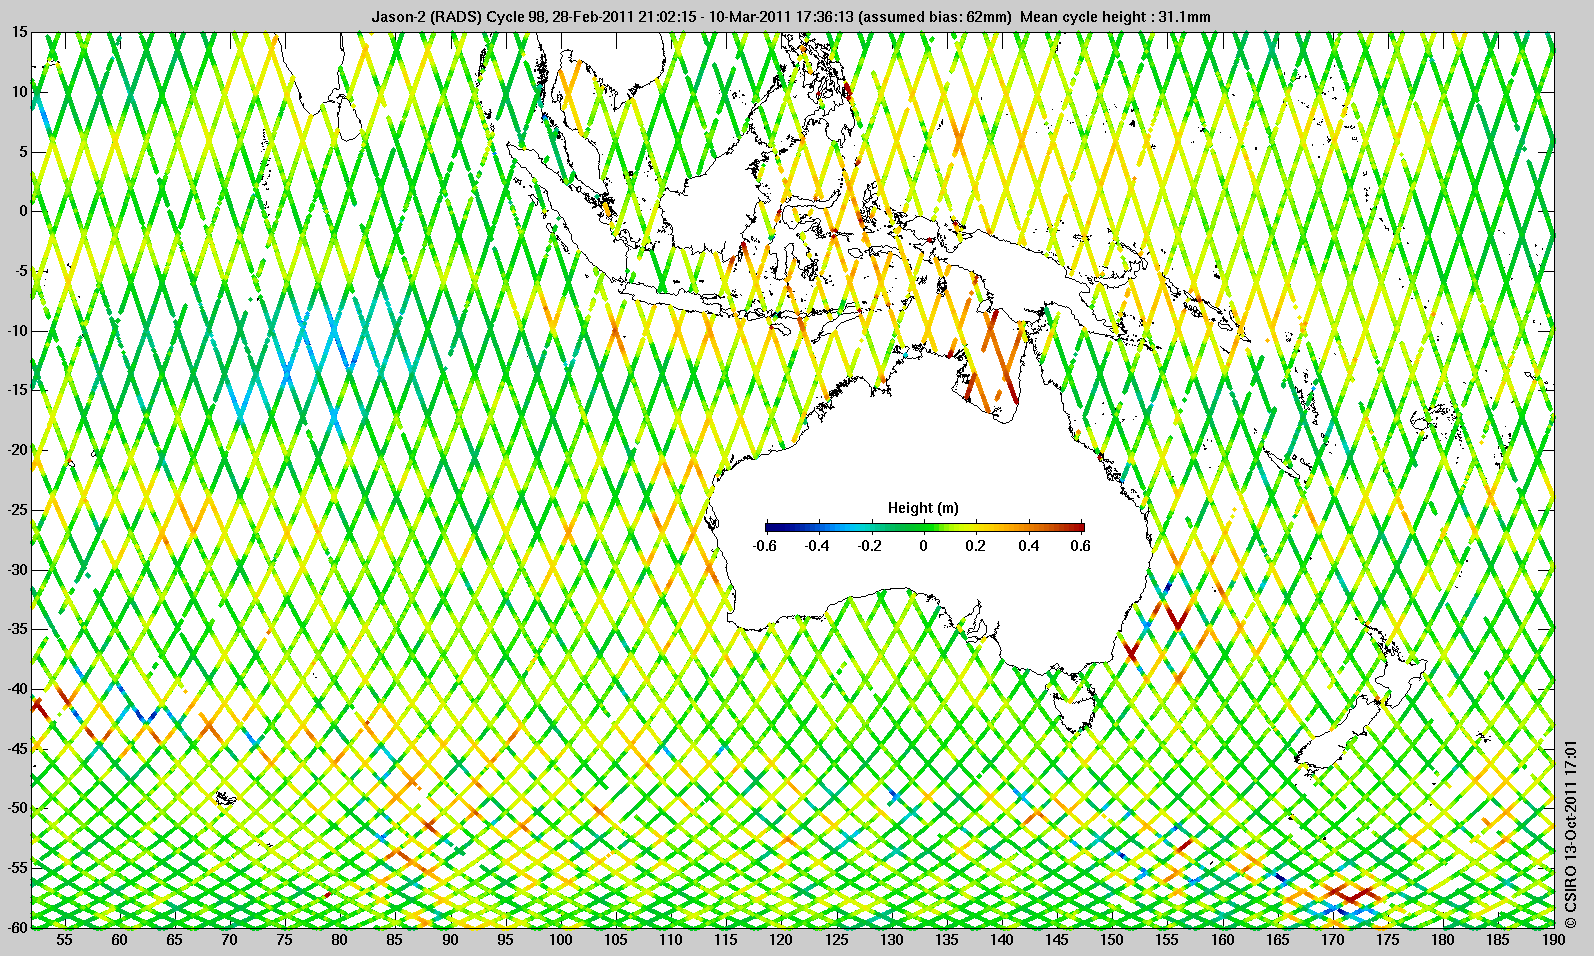Click longitude axis label '90'
The image size is (1594, 956).
coord(450,940)
